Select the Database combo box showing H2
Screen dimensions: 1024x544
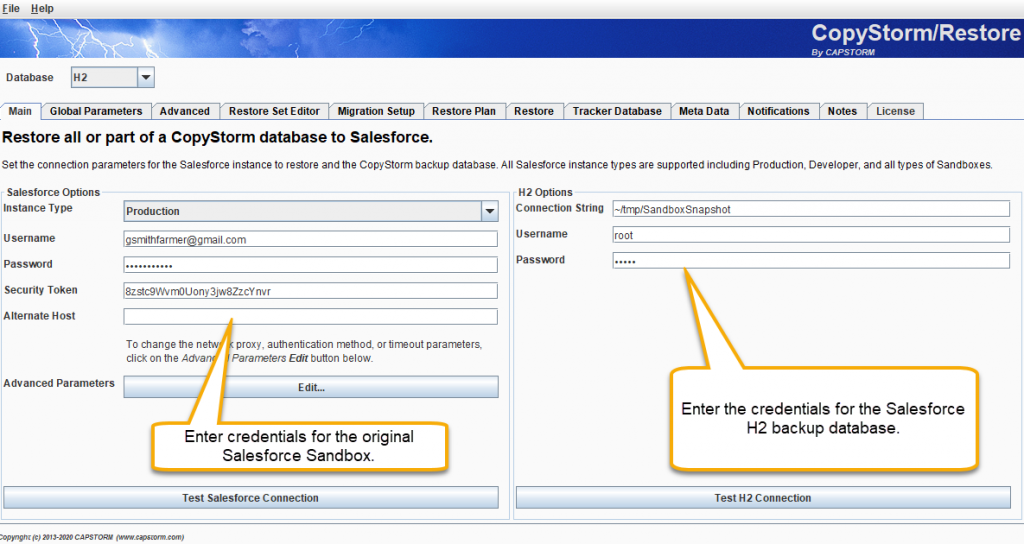click(x=112, y=78)
